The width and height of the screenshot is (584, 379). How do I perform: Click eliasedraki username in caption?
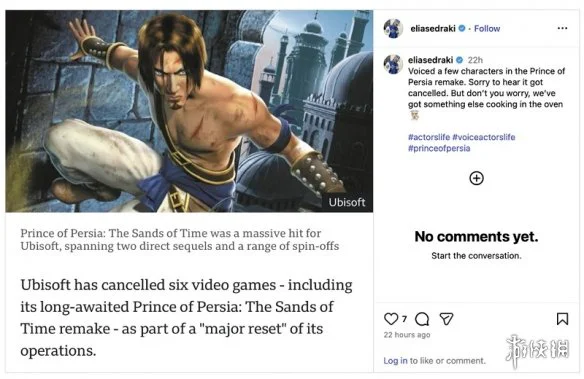click(x=431, y=60)
